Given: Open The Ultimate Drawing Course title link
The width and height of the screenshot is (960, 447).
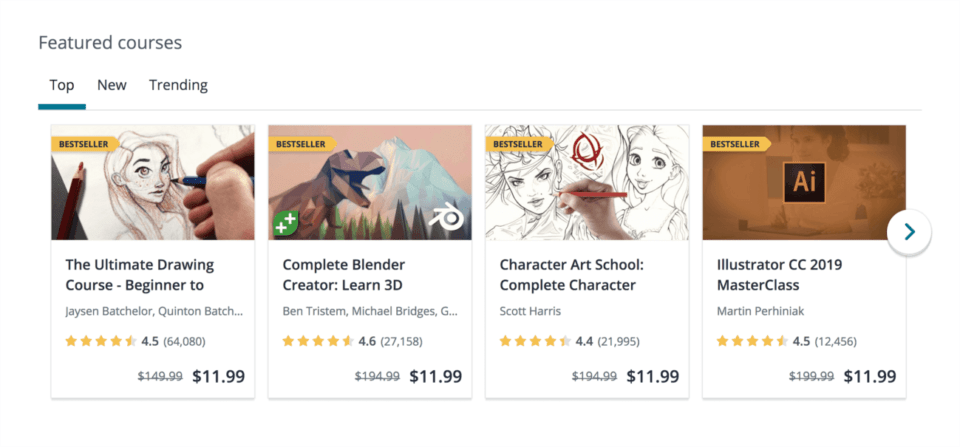Looking at the screenshot, I should [x=140, y=275].
